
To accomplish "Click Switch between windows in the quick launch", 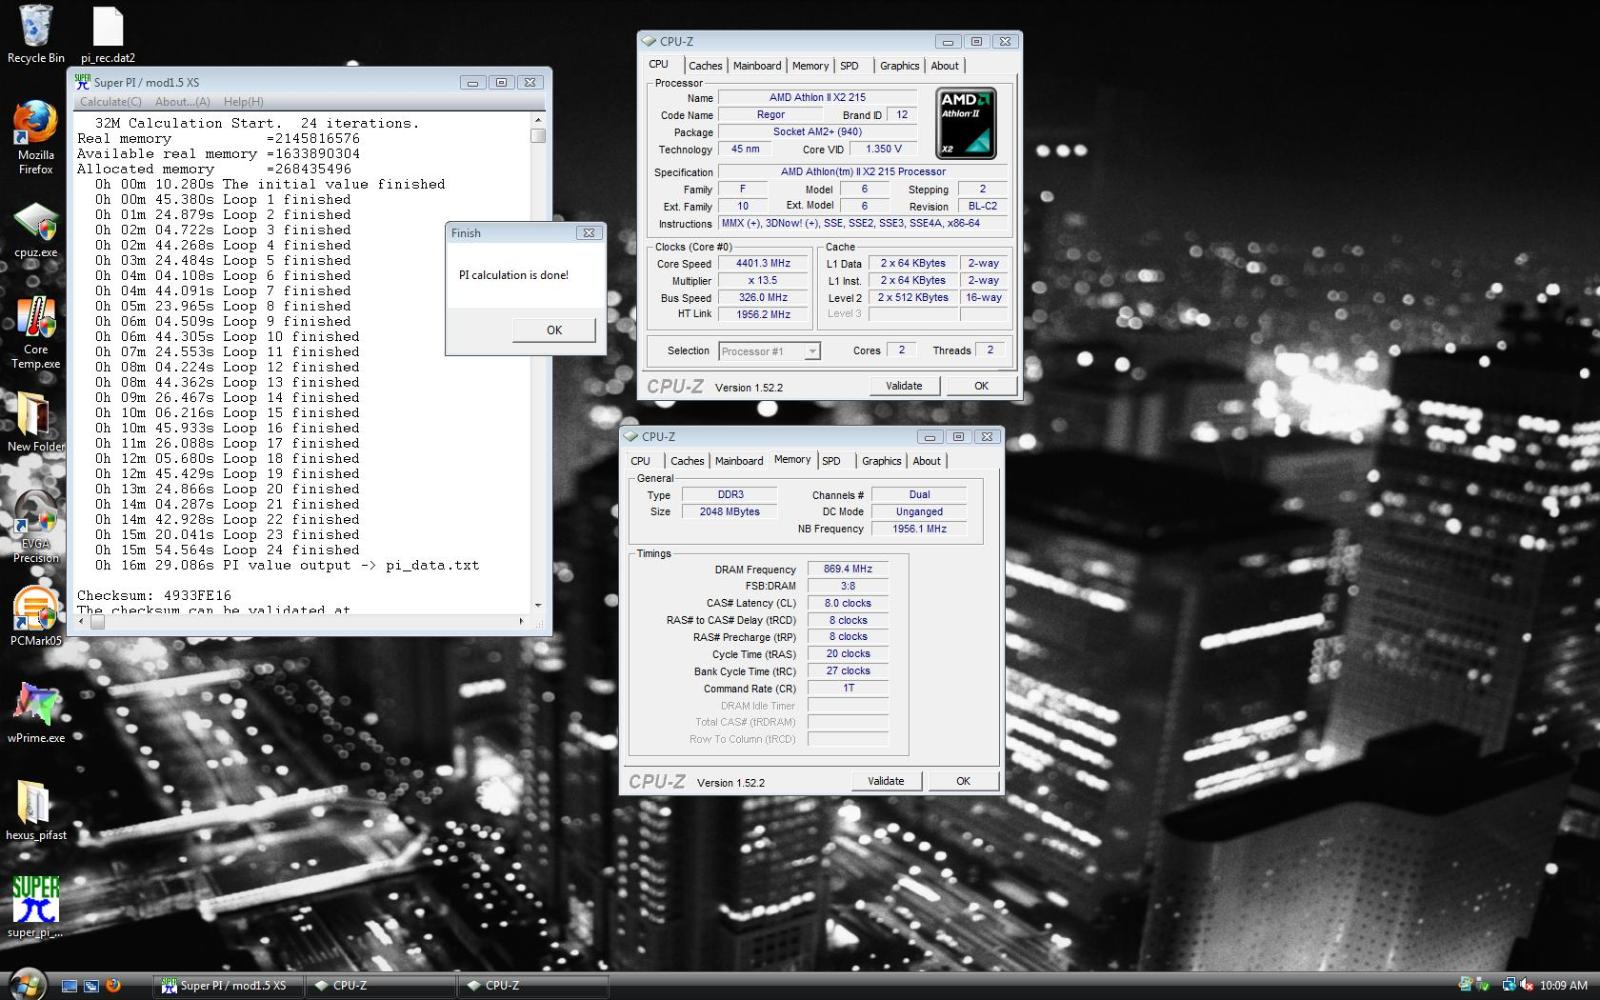I will (x=91, y=985).
